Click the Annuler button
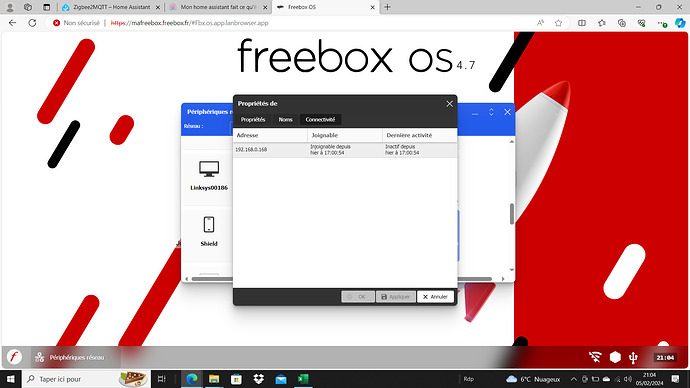The height and width of the screenshot is (388, 690). click(435, 296)
